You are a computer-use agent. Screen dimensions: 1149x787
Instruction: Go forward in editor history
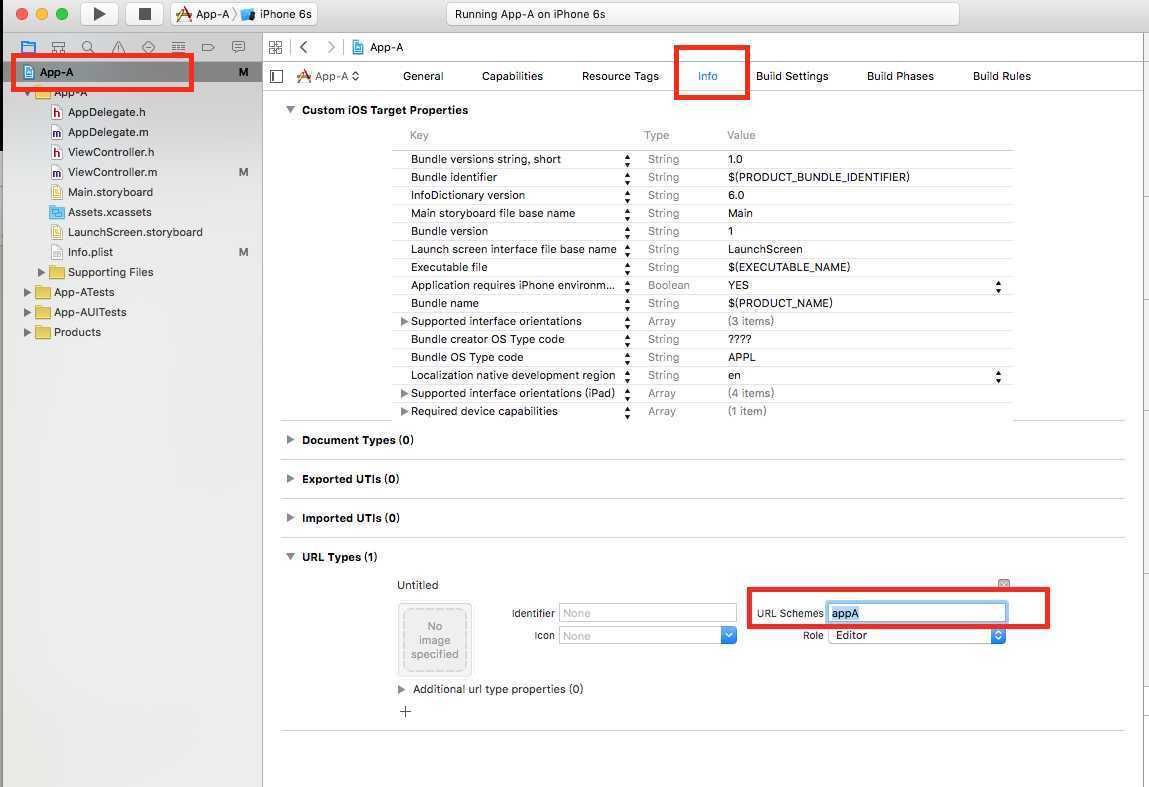pyautogui.click(x=330, y=47)
